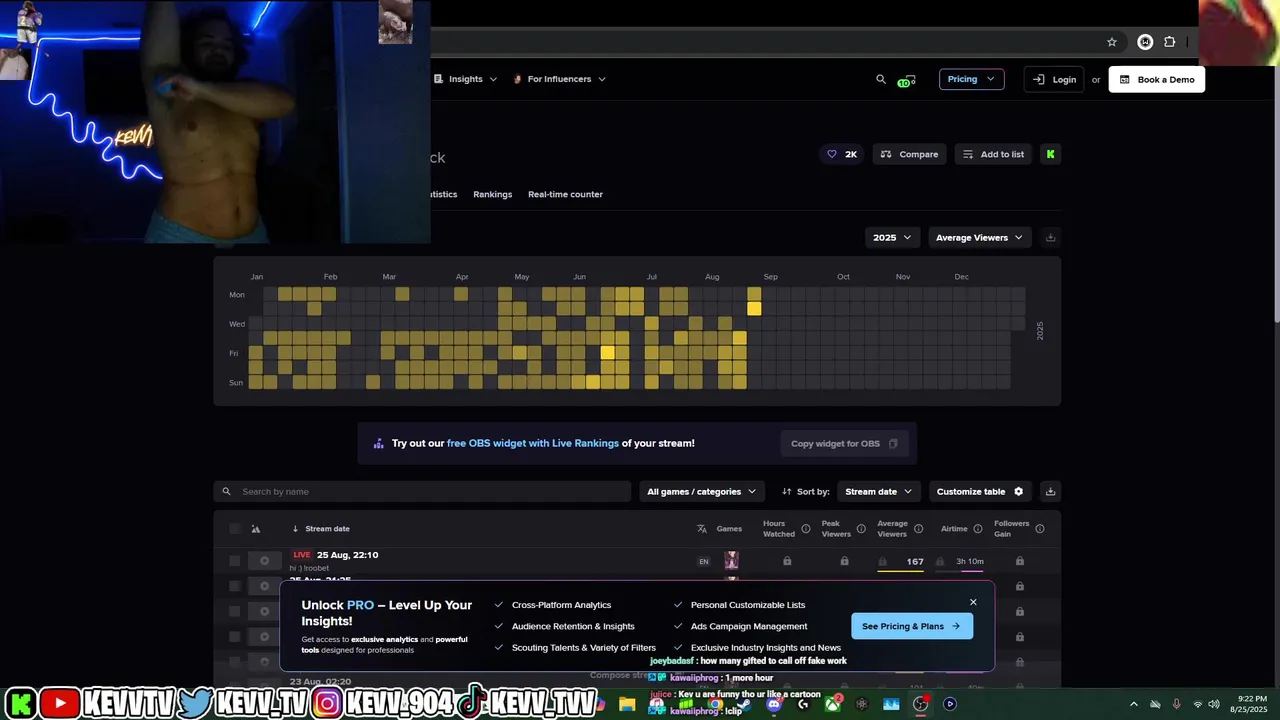Click the Book a Demo button
The width and height of the screenshot is (1280, 720).
1156,79
